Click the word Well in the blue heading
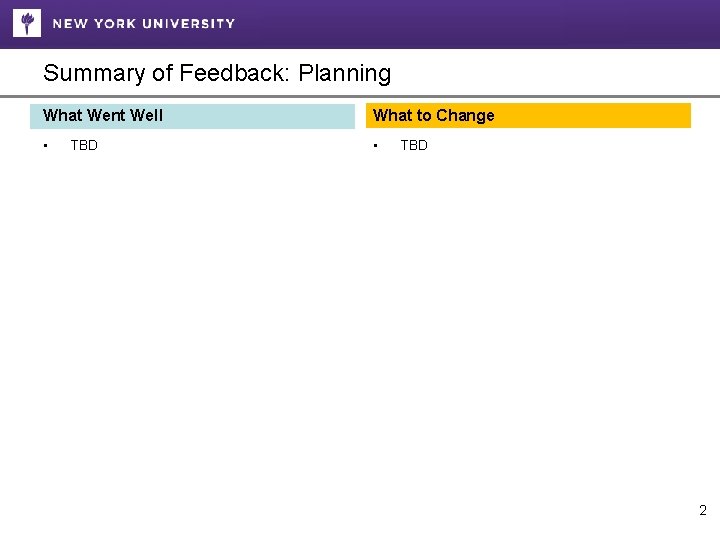This screenshot has width=720, height=540. pyautogui.click(x=147, y=115)
